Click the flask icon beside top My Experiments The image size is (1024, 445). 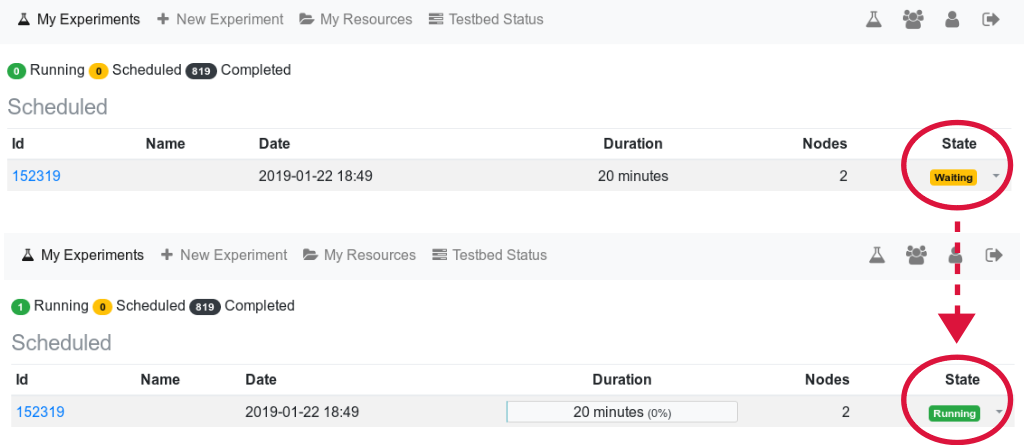24,20
